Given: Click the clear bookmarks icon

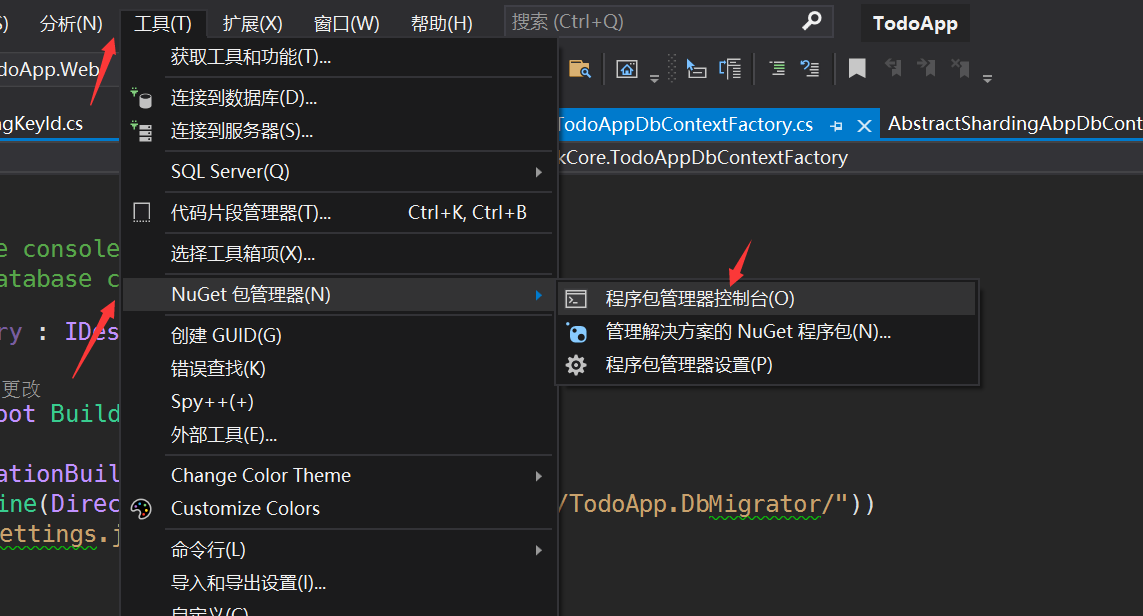Looking at the screenshot, I should [960, 69].
